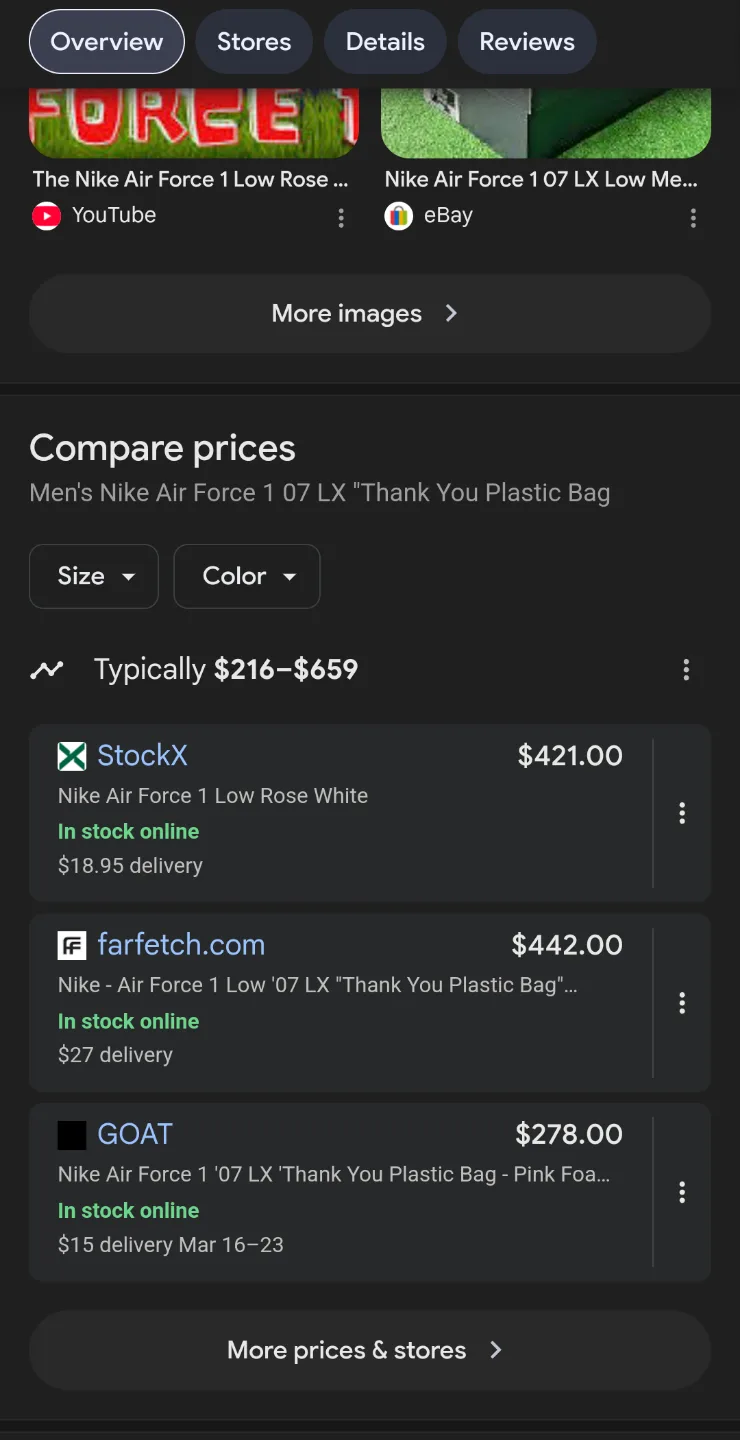The image size is (740, 1440).
Task: Open the YouTube video result menu
Action: click(x=341, y=218)
